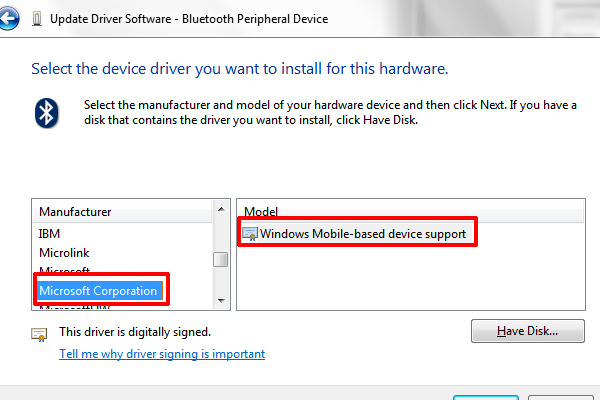
Task: Select IBM in Manufacturer list
Action: [x=49, y=233]
